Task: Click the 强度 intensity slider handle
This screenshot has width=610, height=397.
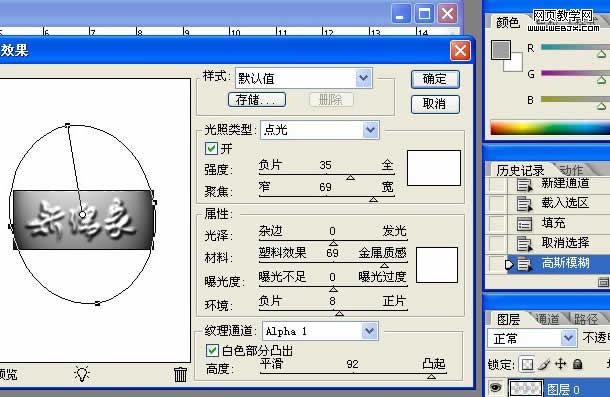Action: pyautogui.click(x=351, y=177)
